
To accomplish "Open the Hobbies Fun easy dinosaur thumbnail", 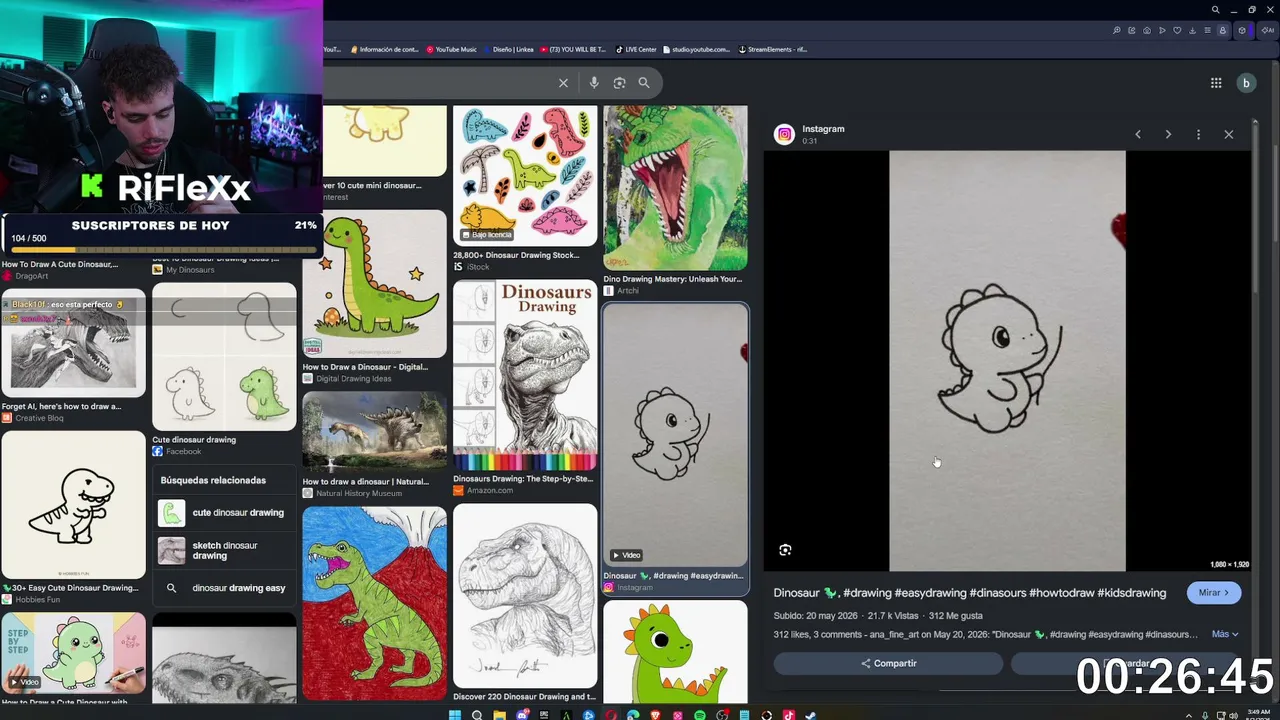I will tap(73, 505).
